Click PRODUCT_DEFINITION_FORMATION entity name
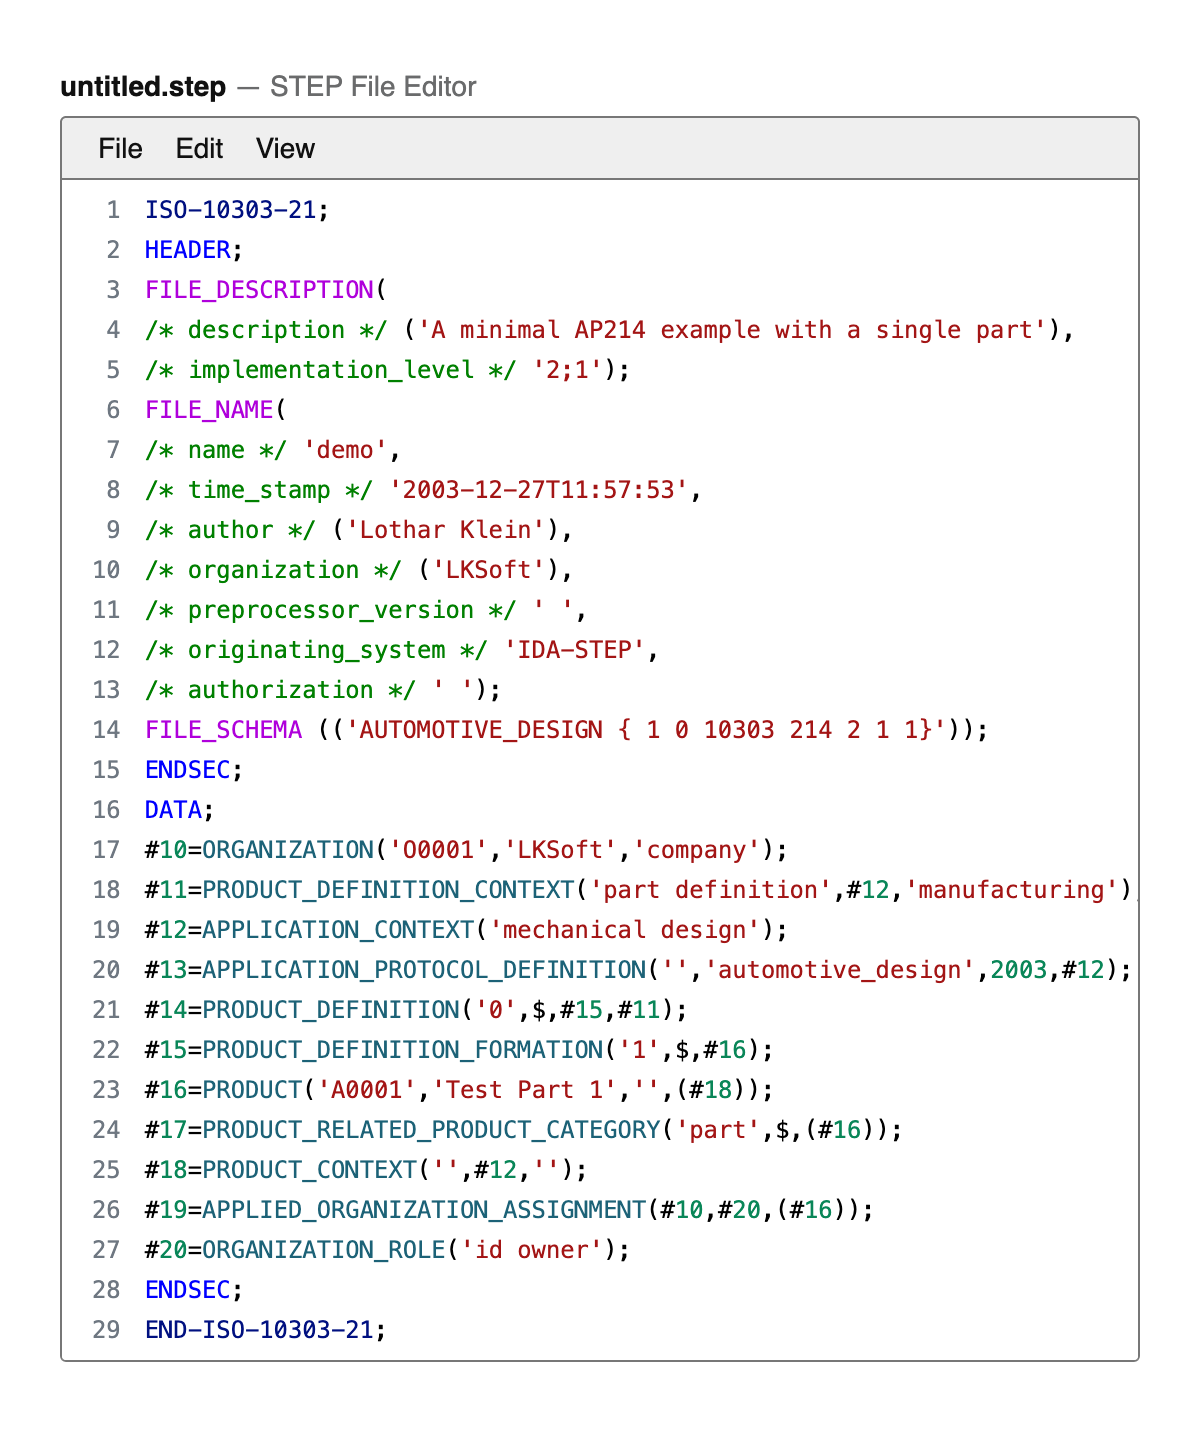The height and width of the screenshot is (1430, 1200). (402, 1050)
